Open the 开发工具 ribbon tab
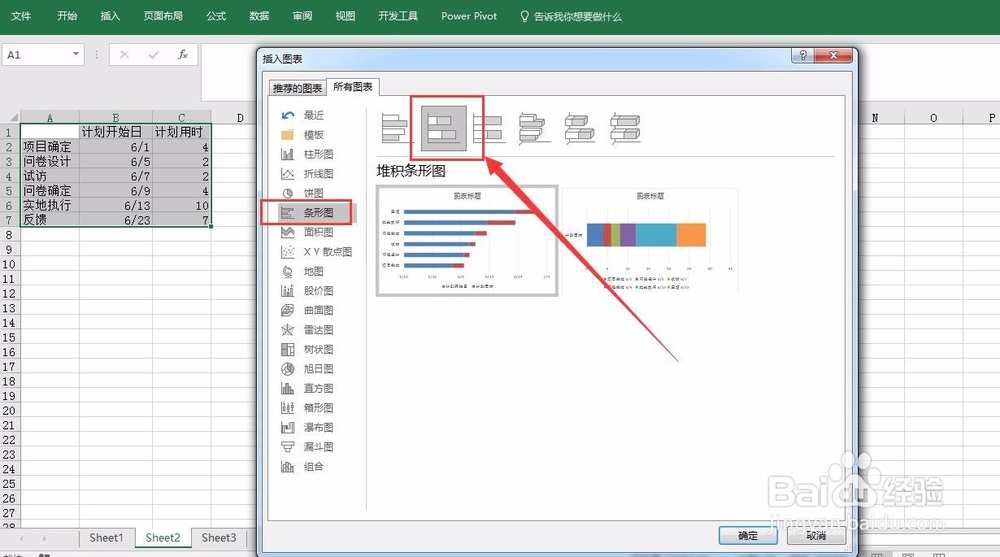Viewport: 1000px width, 557px height. [398, 16]
